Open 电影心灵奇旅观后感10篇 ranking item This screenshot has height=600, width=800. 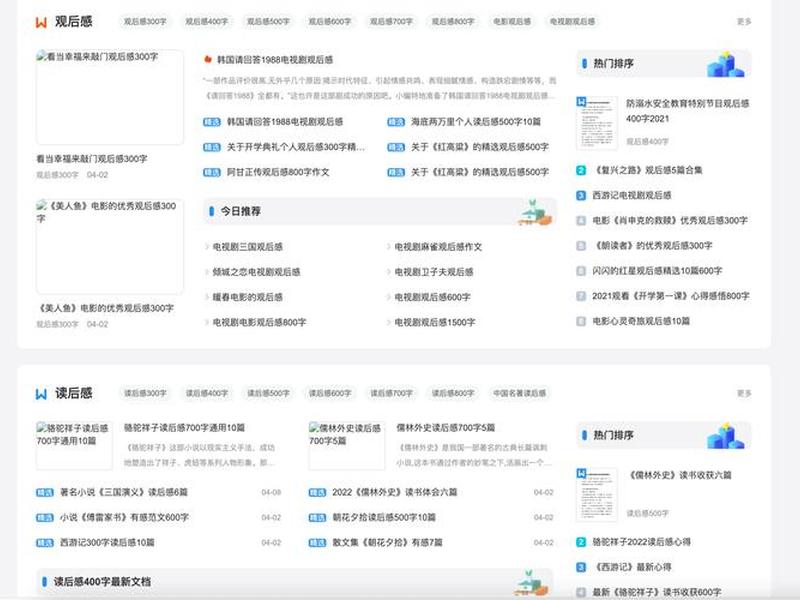pos(641,321)
